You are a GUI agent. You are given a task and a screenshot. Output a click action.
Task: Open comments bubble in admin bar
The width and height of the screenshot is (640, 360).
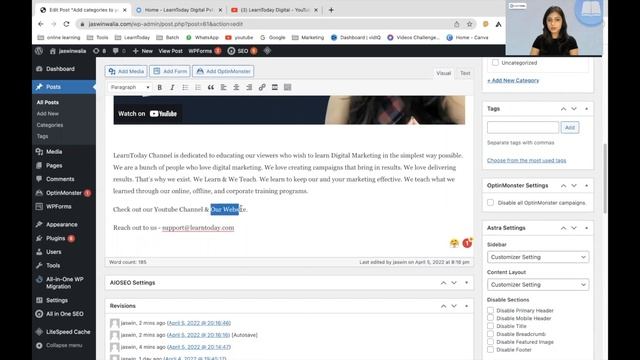(119, 51)
